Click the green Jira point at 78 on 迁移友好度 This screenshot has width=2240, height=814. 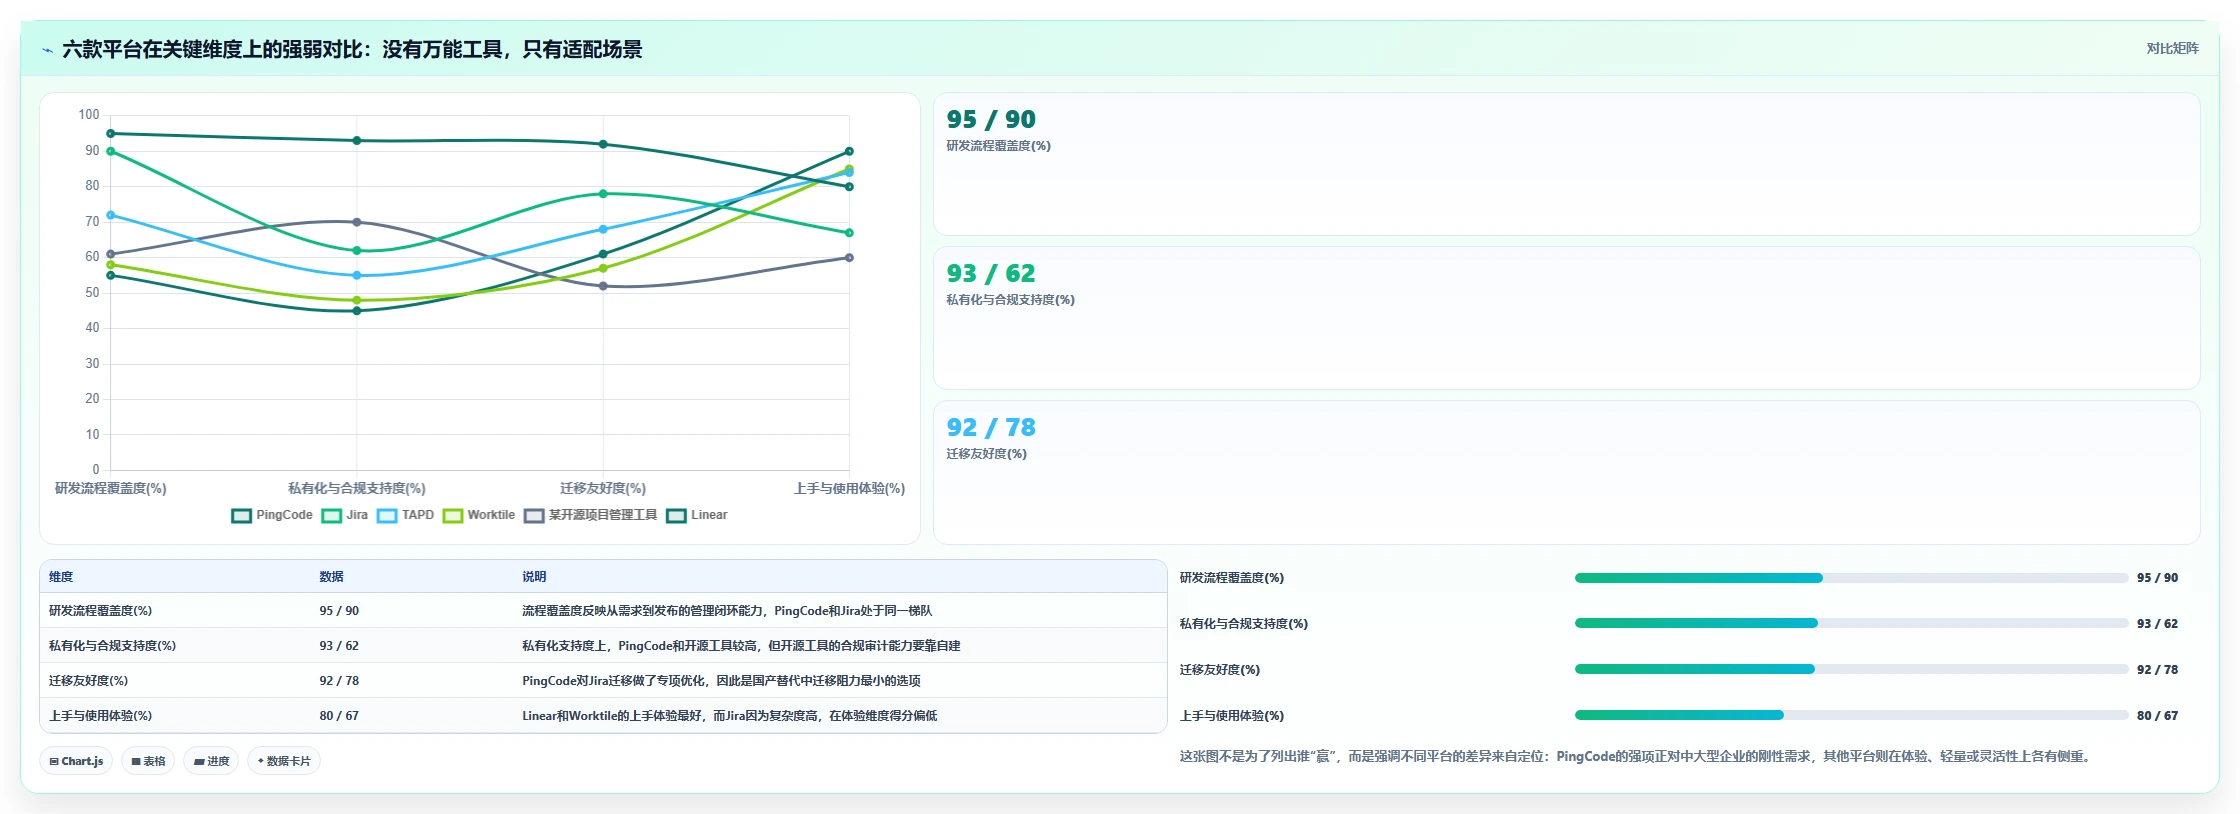click(x=603, y=194)
